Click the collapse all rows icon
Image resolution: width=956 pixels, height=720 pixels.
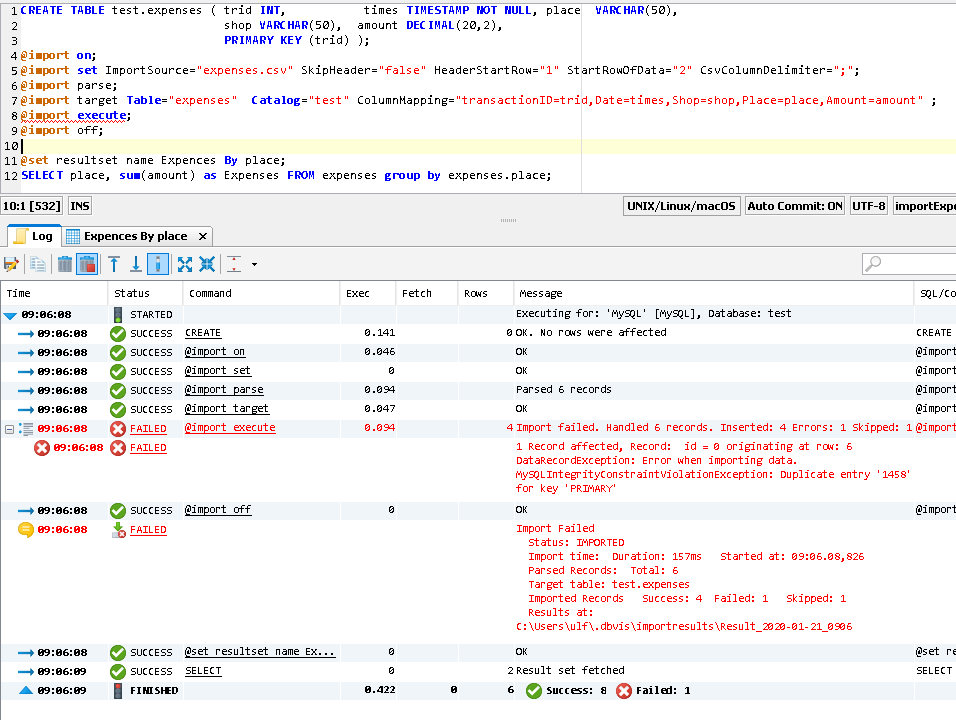pyautogui.click(x=207, y=264)
